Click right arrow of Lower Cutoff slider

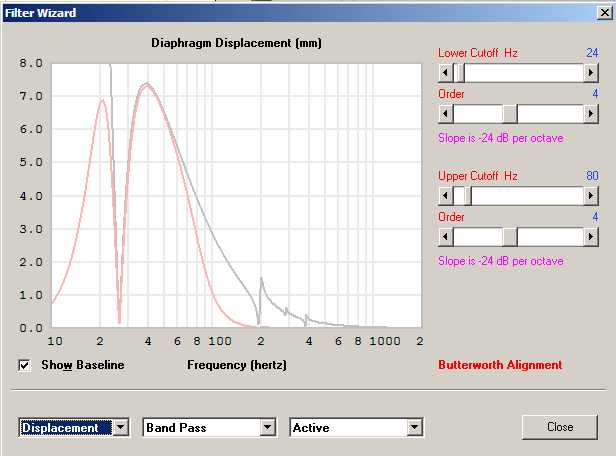590,73
